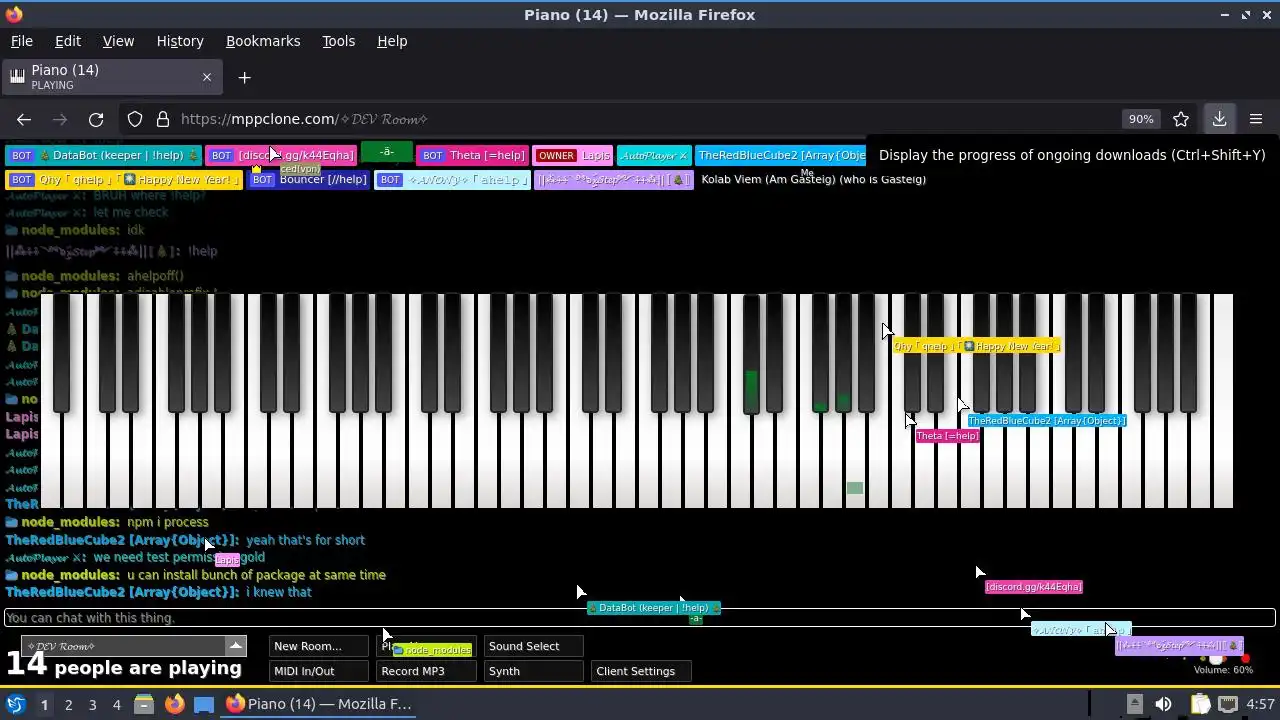The height and width of the screenshot is (720, 1280).
Task: Click chat message 'i knew that'
Action: click(x=279, y=592)
